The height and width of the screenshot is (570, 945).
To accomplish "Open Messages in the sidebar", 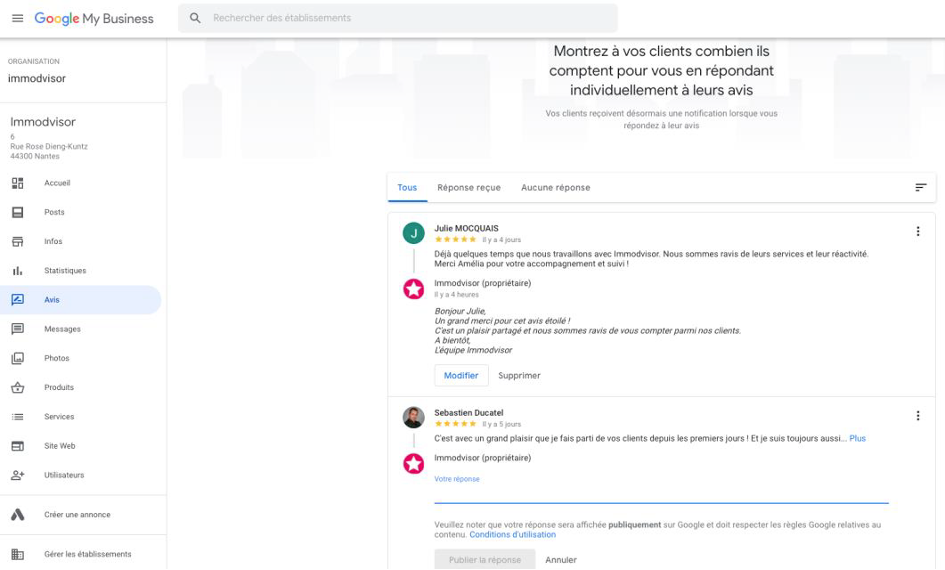I will pos(62,329).
